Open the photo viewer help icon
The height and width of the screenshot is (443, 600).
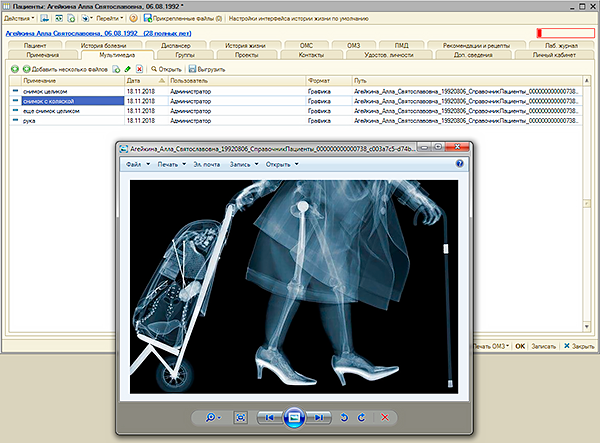pyautogui.click(x=459, y=163)
